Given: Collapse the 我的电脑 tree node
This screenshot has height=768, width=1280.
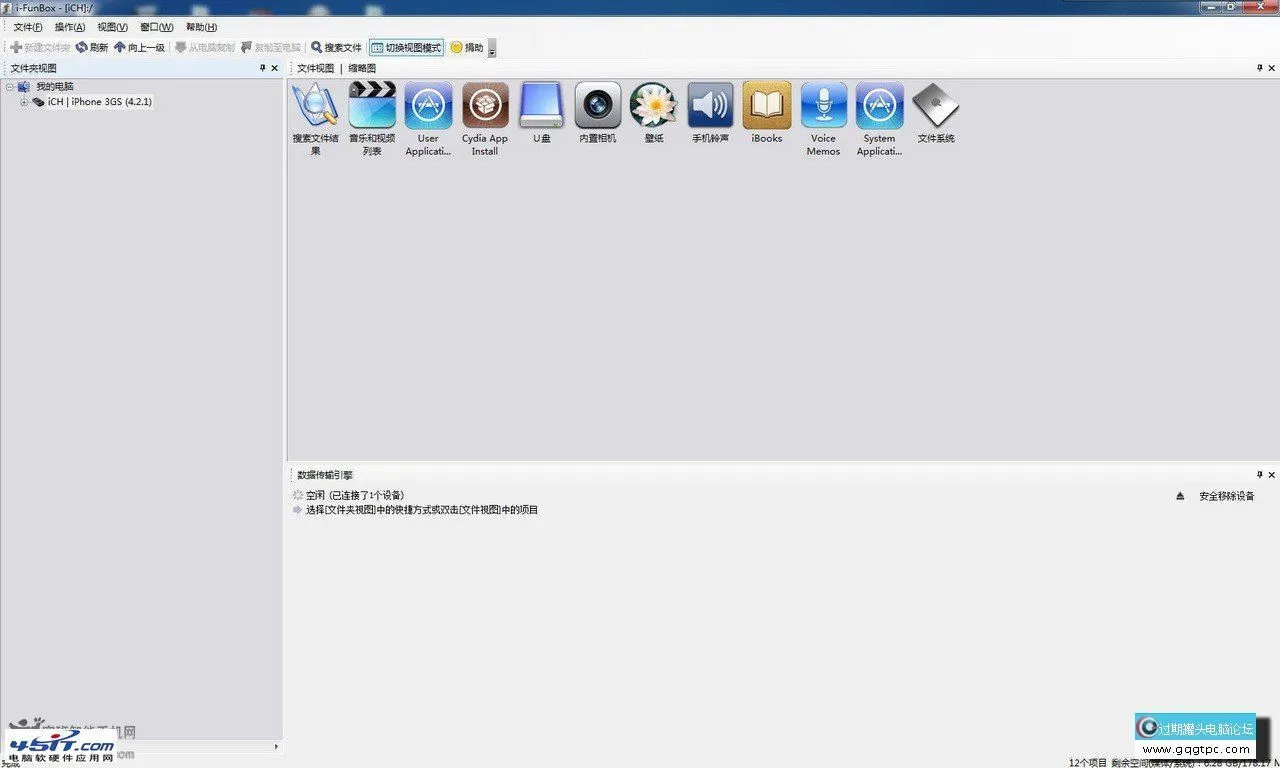Looking at the screenshot, I should (x=10, y=86).
